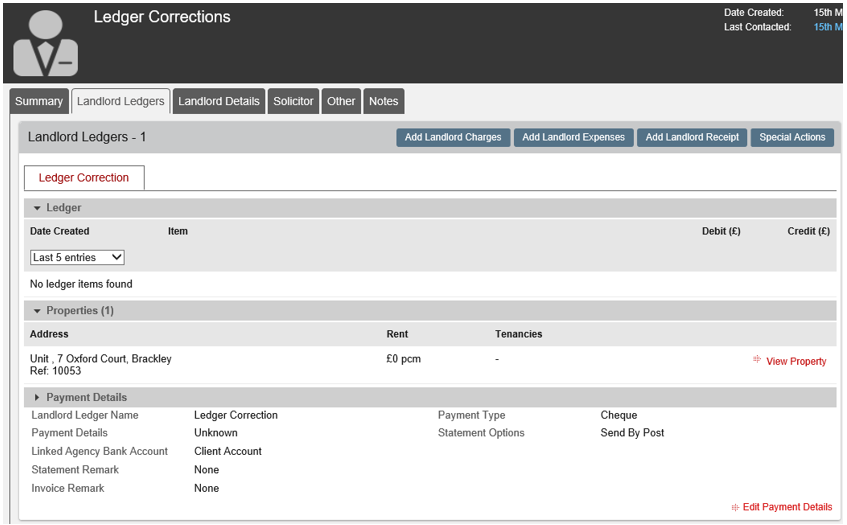This screenshot has height=525, width=847.
Task: Click the Last Contacted date link
Action: (x=828, y=27)
